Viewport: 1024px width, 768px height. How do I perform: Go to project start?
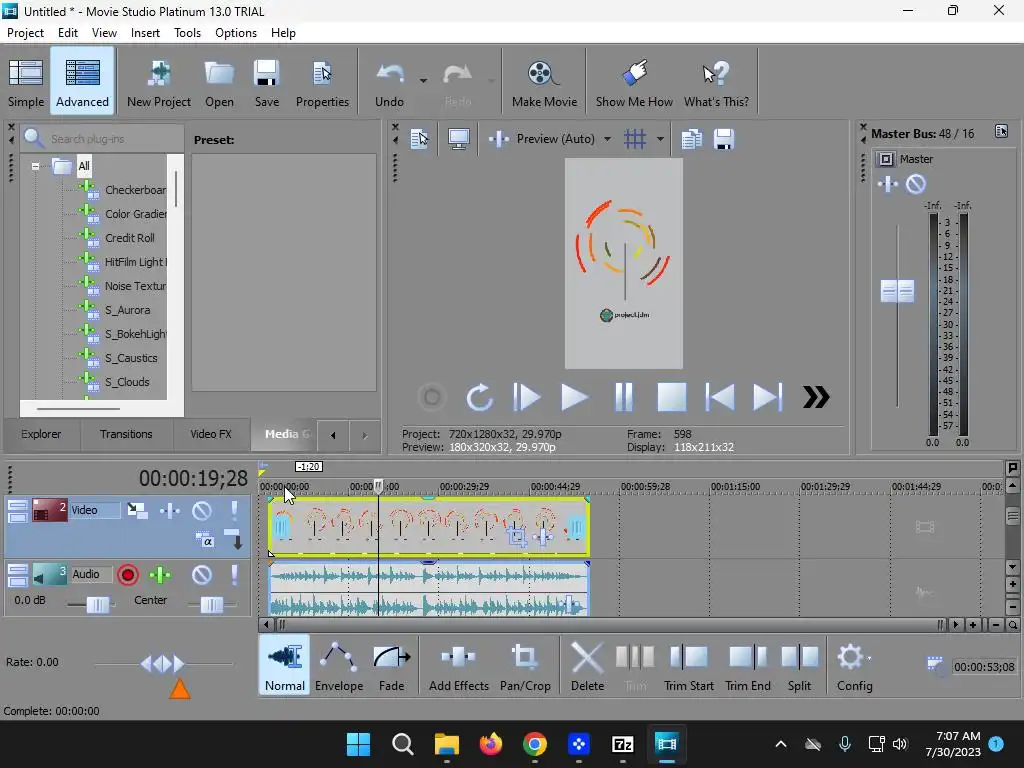pos(720,397)
